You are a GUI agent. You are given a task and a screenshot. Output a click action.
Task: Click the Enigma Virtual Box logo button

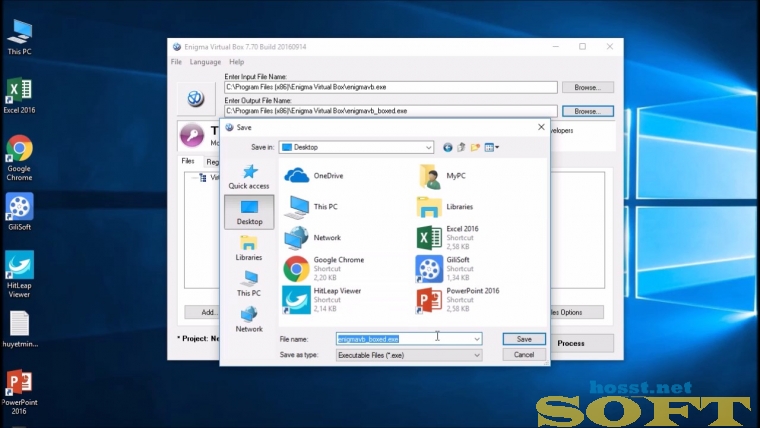tap(196, 98)
